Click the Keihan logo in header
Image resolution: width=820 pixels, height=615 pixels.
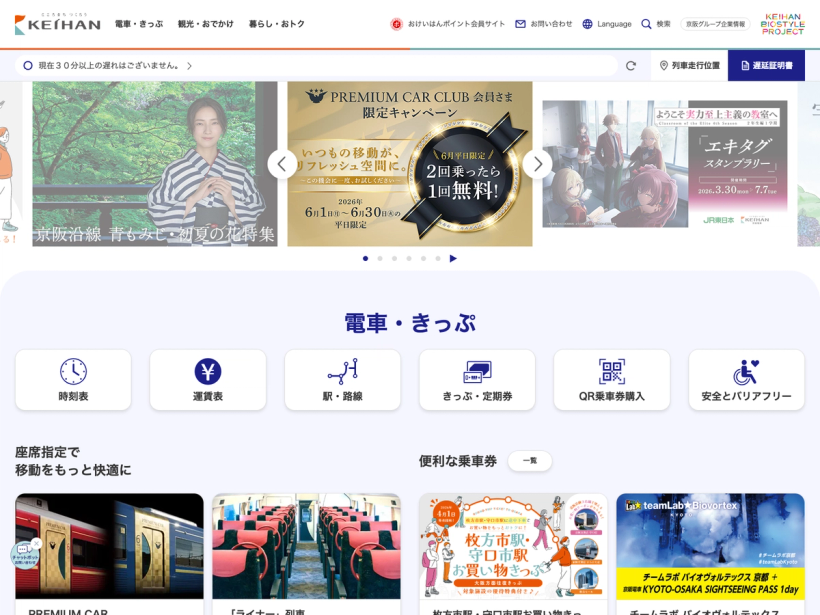point(58,24)
